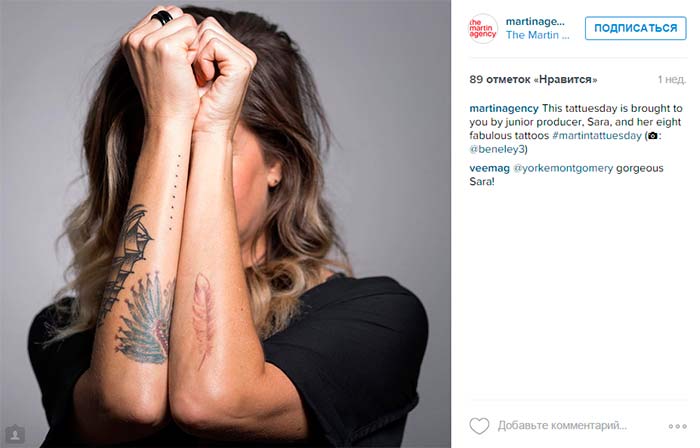Image resolution: width=700 pixels, height=448 pixels.
Task: Open the @yorkemontgomery mention
Action: click(562, 168)
